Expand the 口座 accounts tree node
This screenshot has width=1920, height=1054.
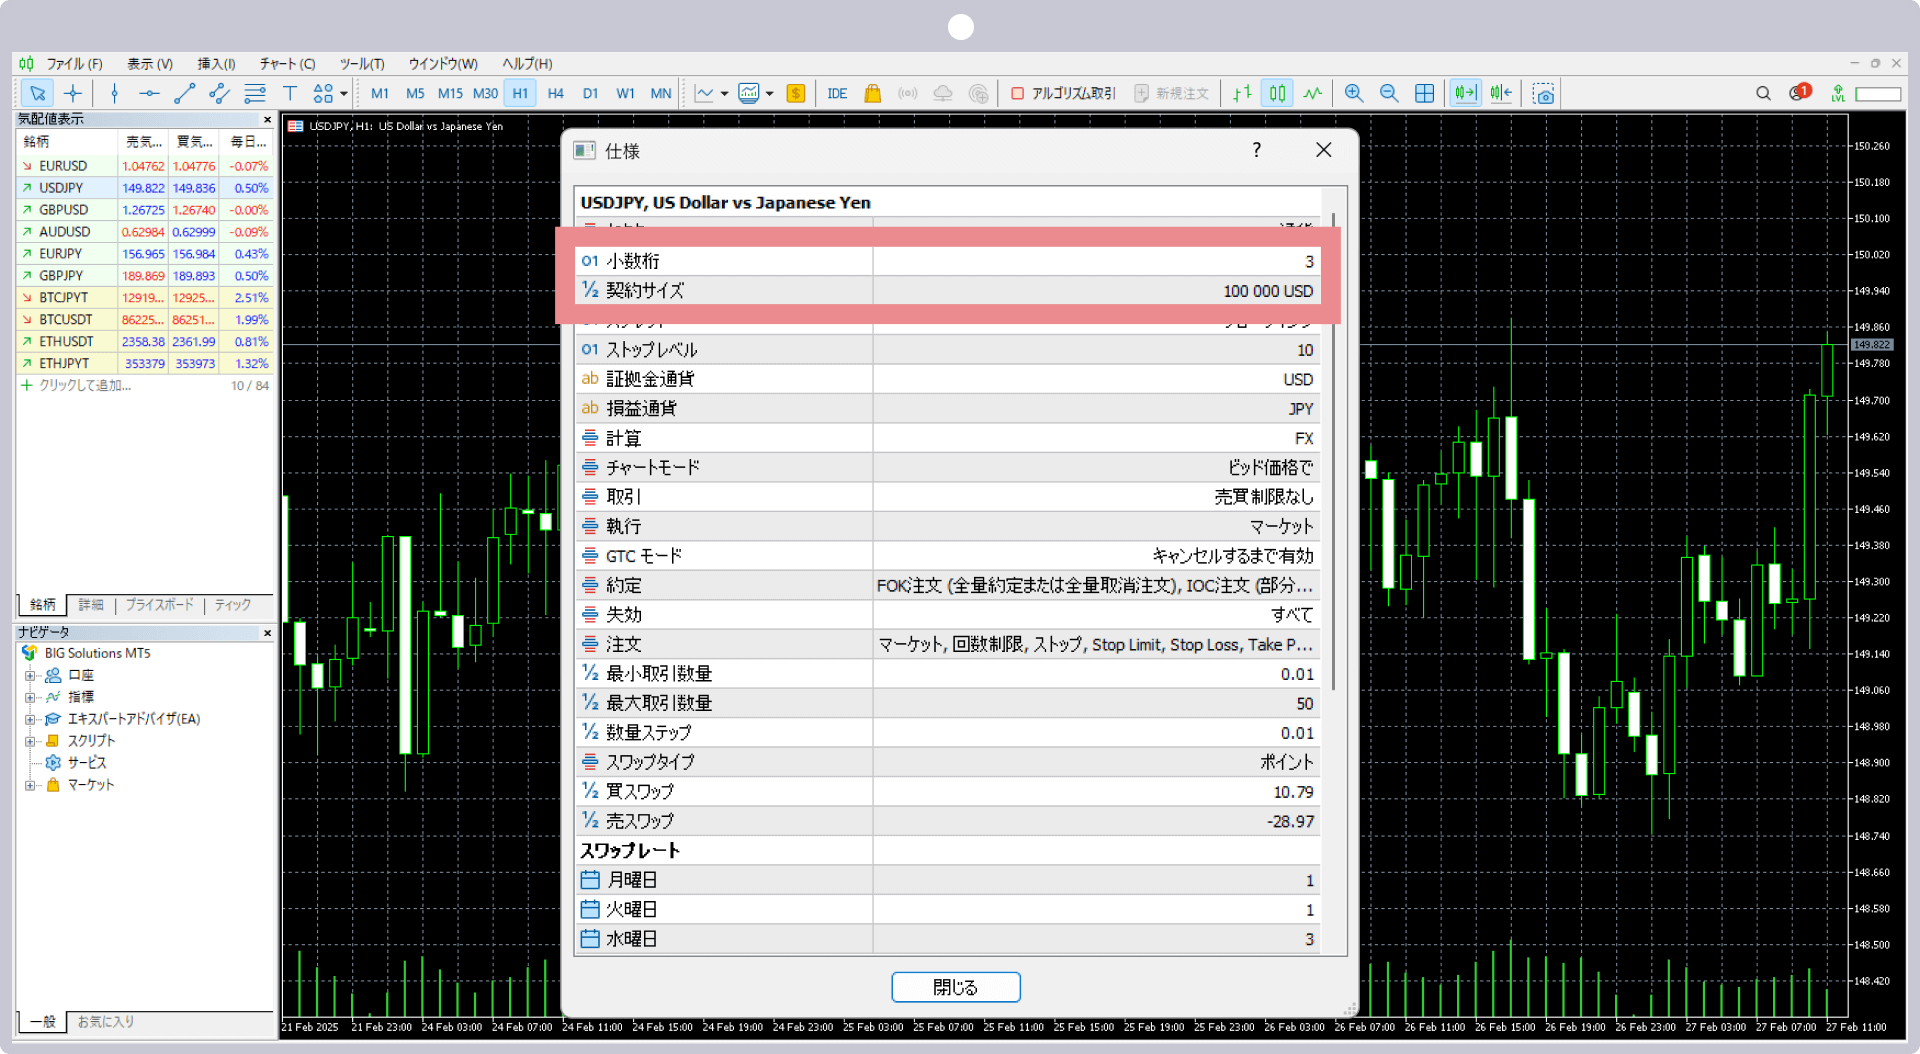30,676
